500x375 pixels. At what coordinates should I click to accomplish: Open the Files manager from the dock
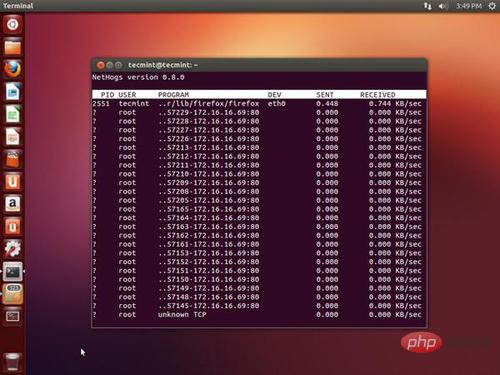point(13,47)
